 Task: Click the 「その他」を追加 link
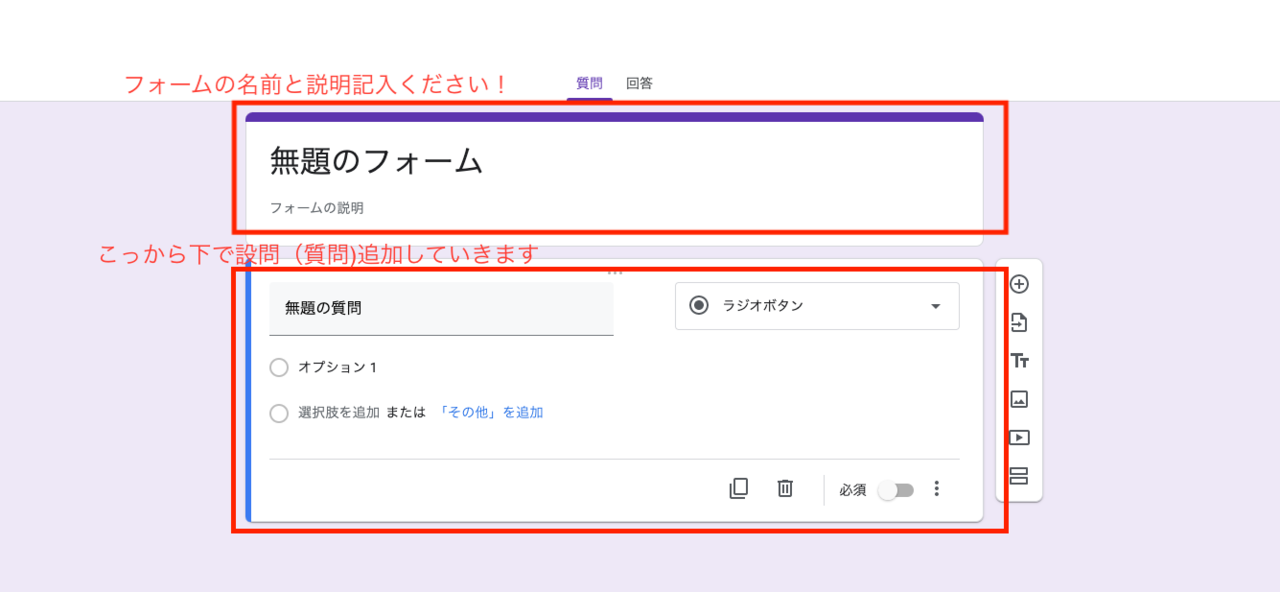492,412
